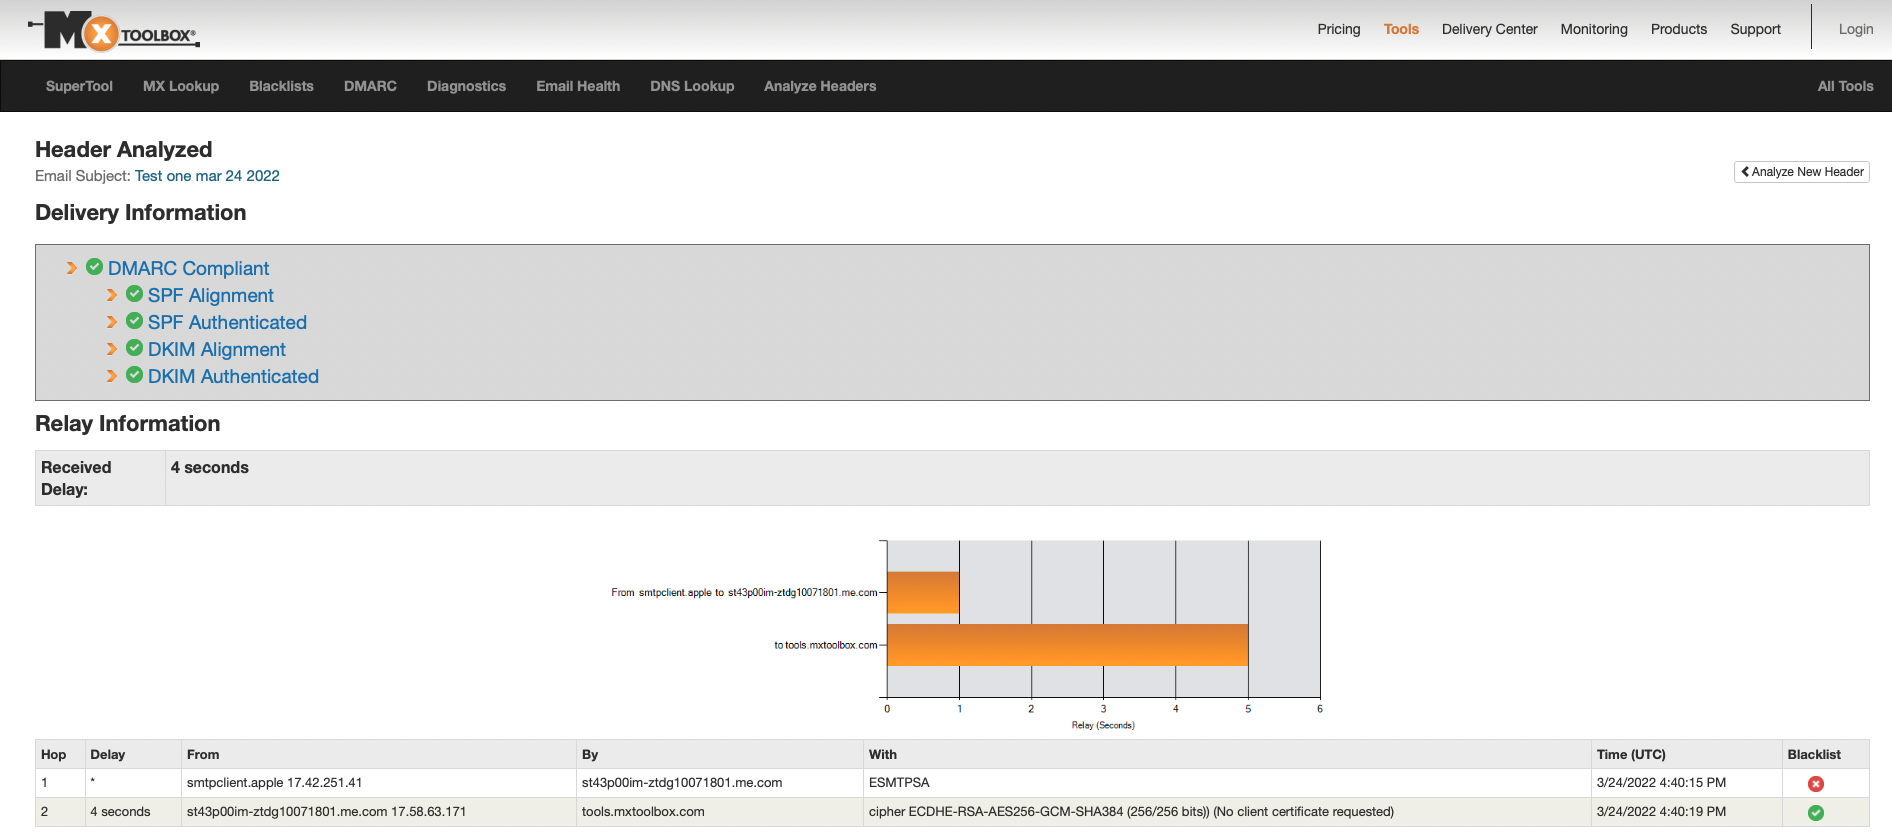This screenshot has width=1892, height=839.
Task: Switch to Email Health
Action: pyautogui.click(x=578, y=86)
